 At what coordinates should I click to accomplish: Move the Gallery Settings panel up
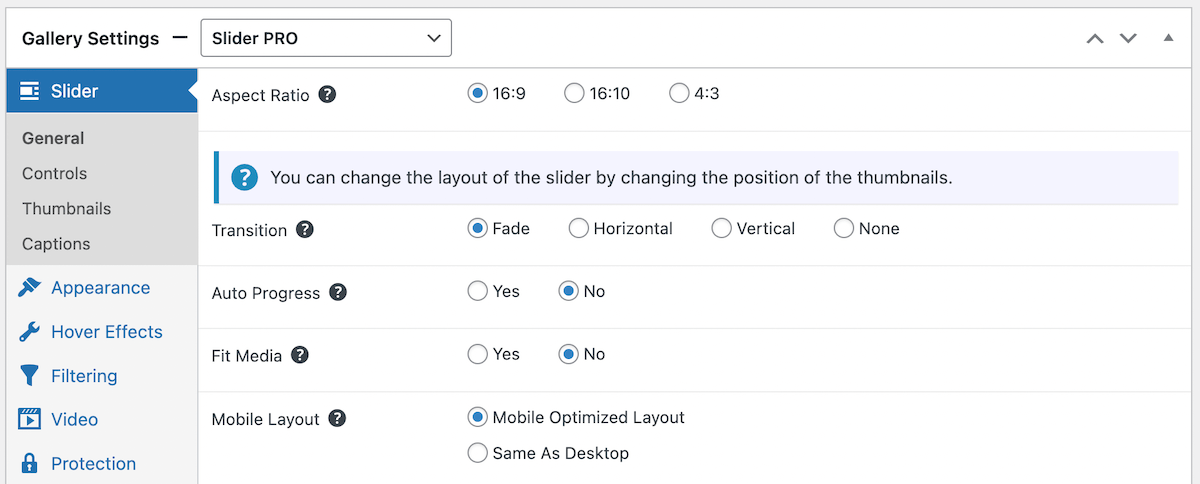coord(1095,38)
